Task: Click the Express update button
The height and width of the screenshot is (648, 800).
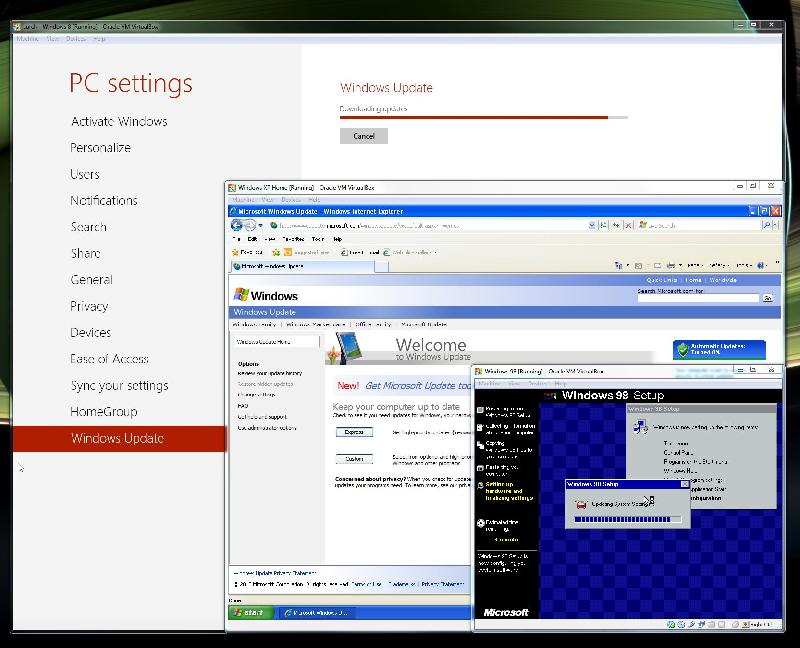Action: (354, 432)
